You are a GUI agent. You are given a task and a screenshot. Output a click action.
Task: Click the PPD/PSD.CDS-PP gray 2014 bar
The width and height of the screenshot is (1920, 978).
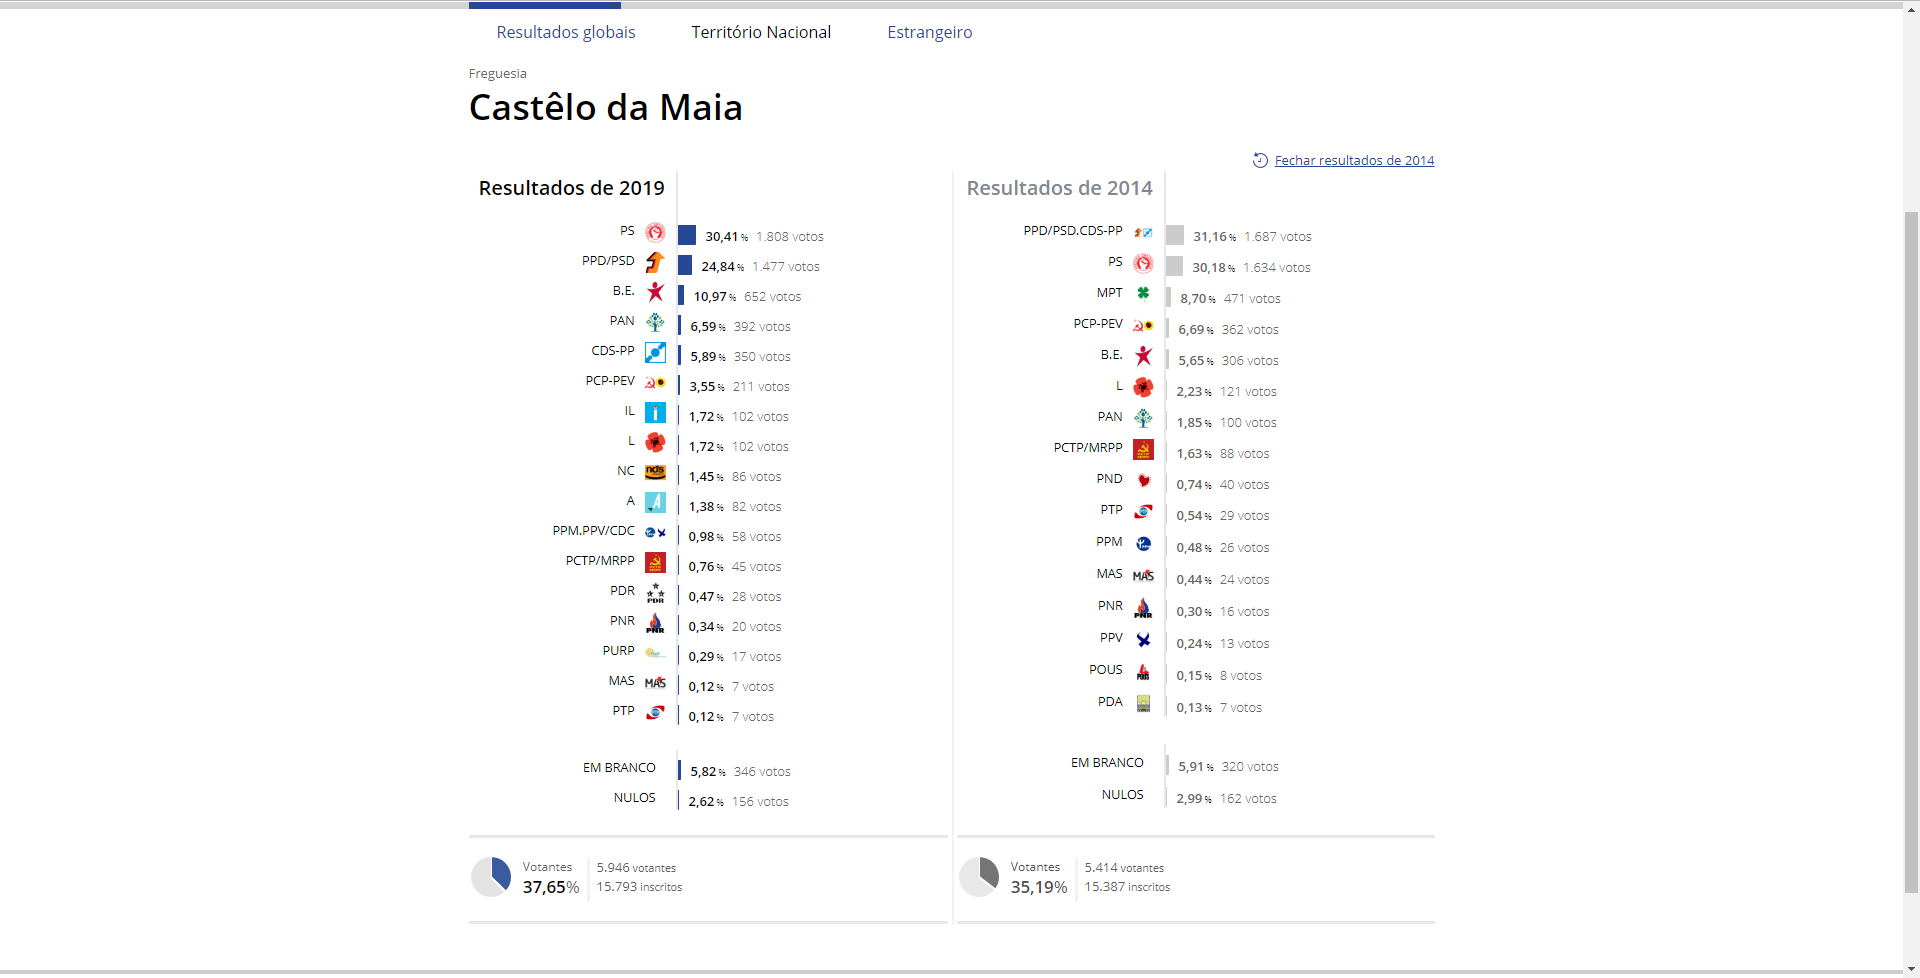coord(1175,235)
